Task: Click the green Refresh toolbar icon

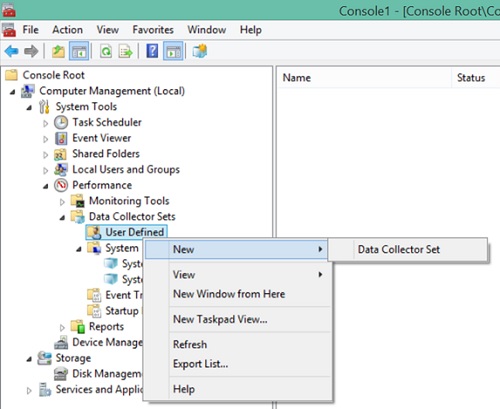Action: [106, 51]
